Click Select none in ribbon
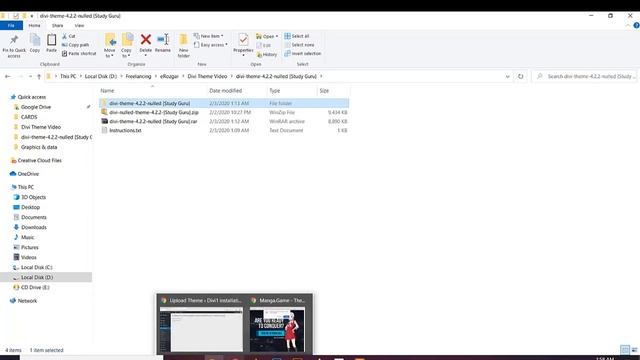The width and height of the screenshot is (640, 360). (x=299, y=45)
